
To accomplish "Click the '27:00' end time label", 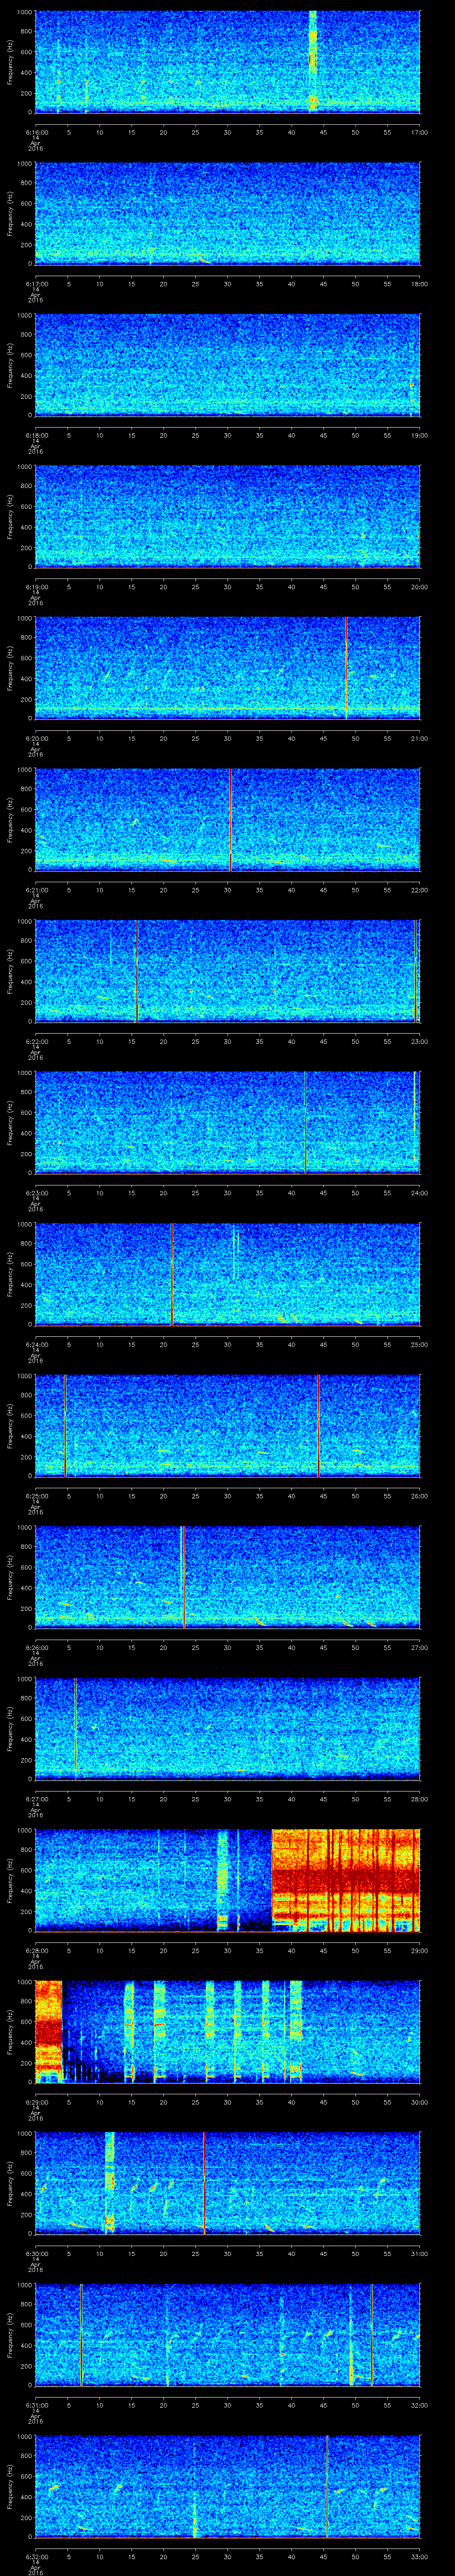I will (419, 1647).
